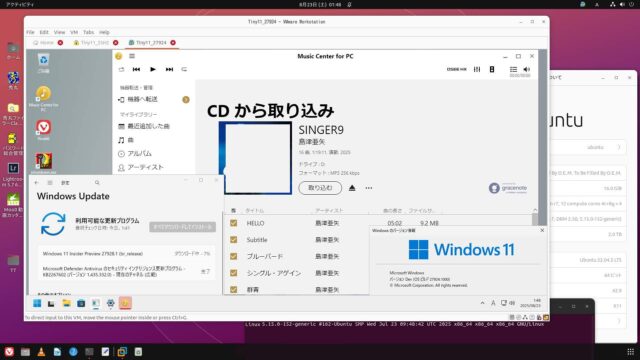
Task: Click the disabled download and install button
Action: point(182,227)
